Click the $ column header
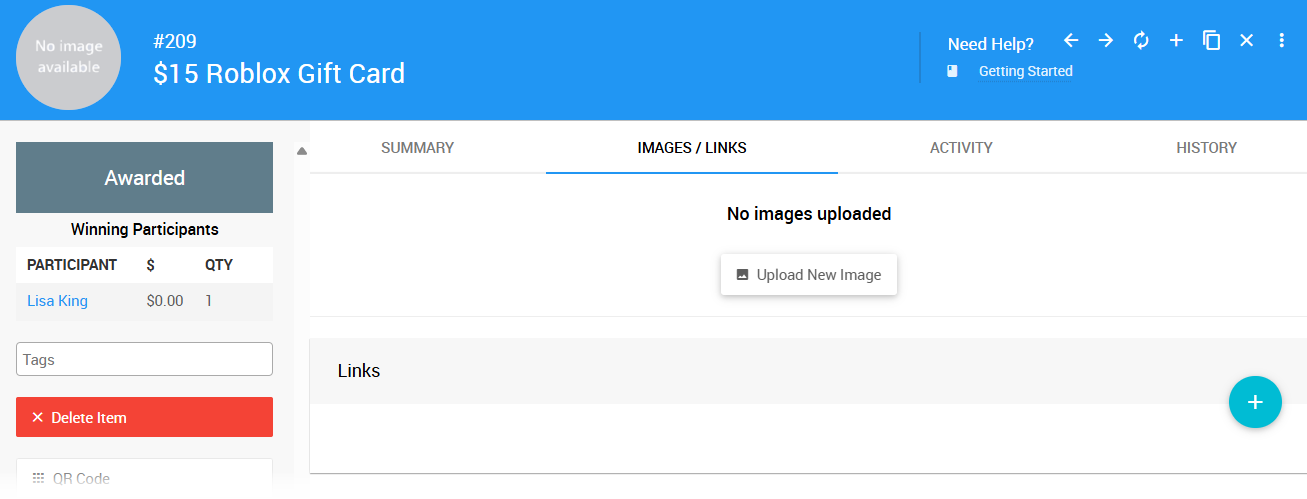Image resolution: width=1307 pixels, height=499 pixels. (150, 265)
